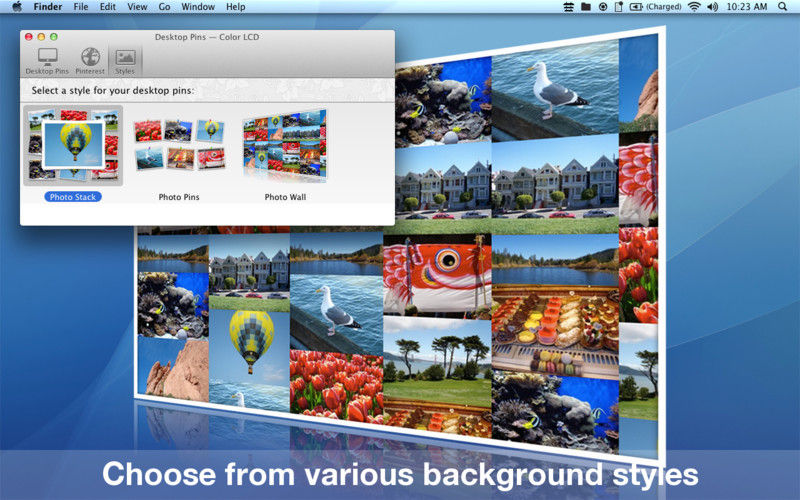Image resolution: width=800 pixels, height=500 pixels.
Task: Click the Photo Stack label
Action: [73, 197]
